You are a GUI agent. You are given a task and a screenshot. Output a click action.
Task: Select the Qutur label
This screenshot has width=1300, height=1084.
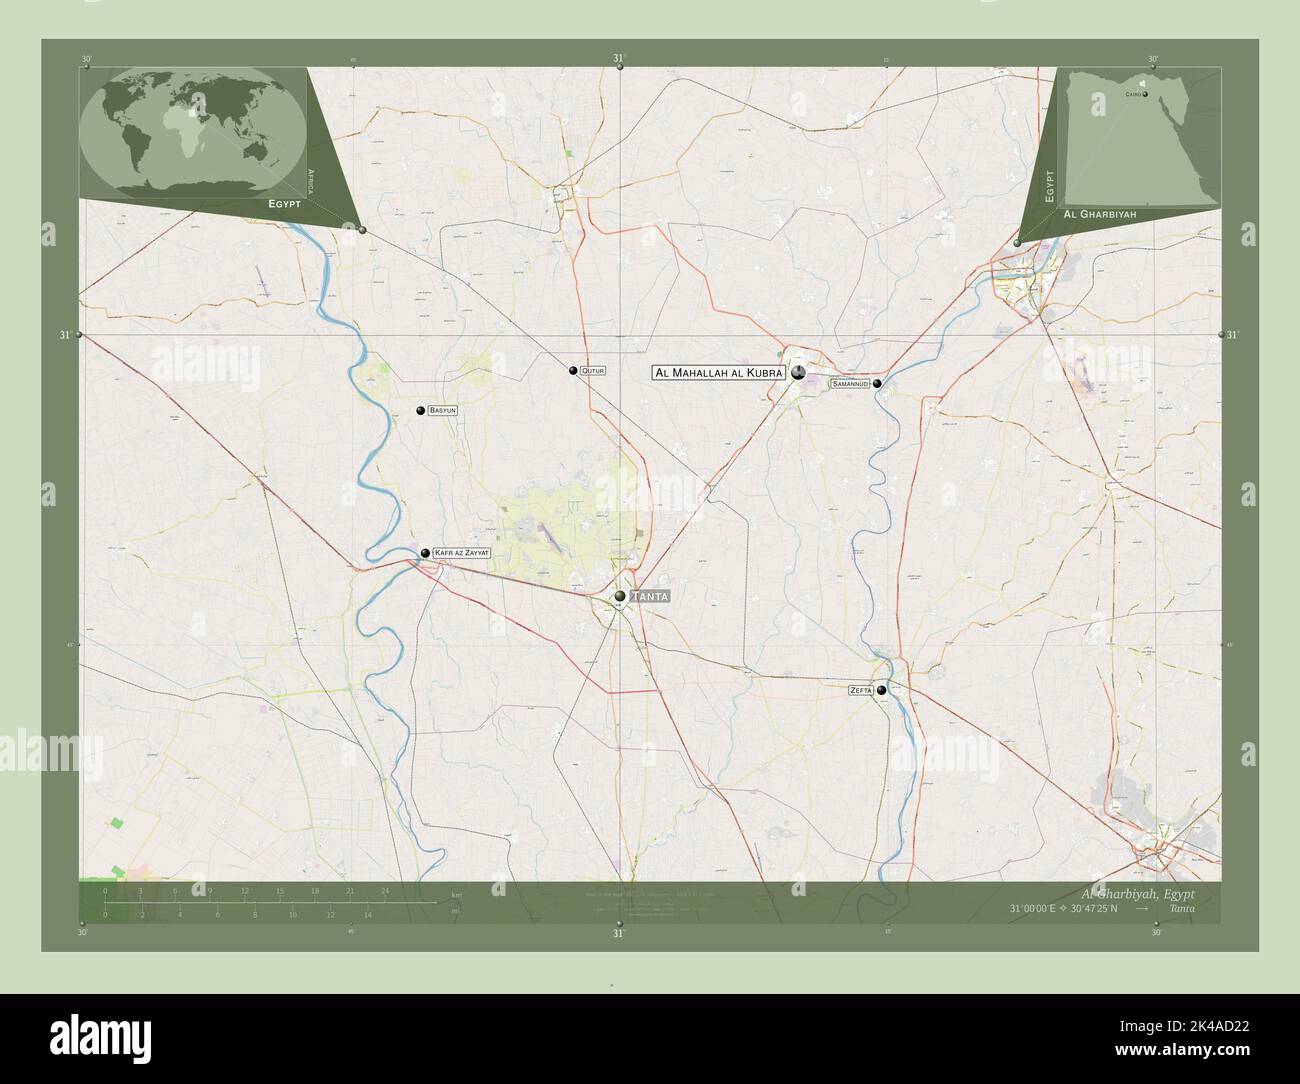click(x=593, y=370)
